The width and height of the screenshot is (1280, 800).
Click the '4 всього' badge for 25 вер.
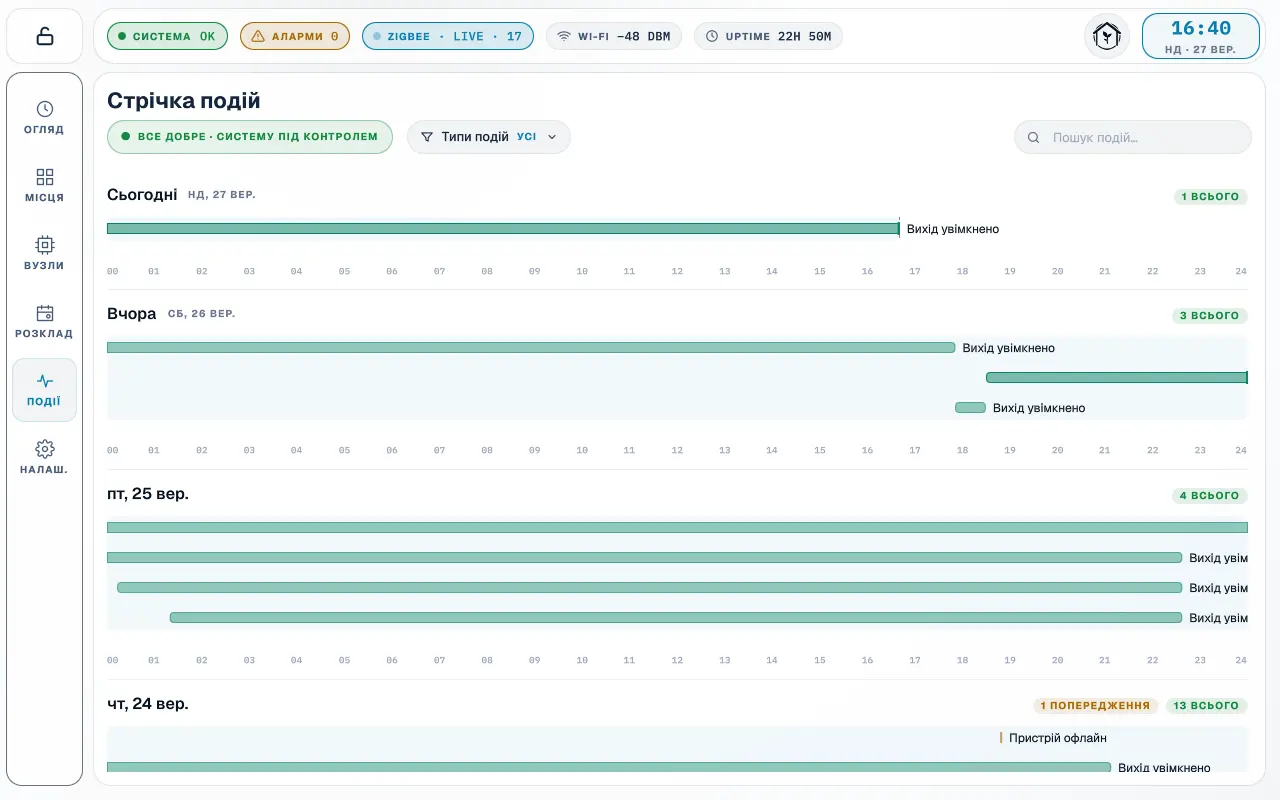pos(1210,496)
